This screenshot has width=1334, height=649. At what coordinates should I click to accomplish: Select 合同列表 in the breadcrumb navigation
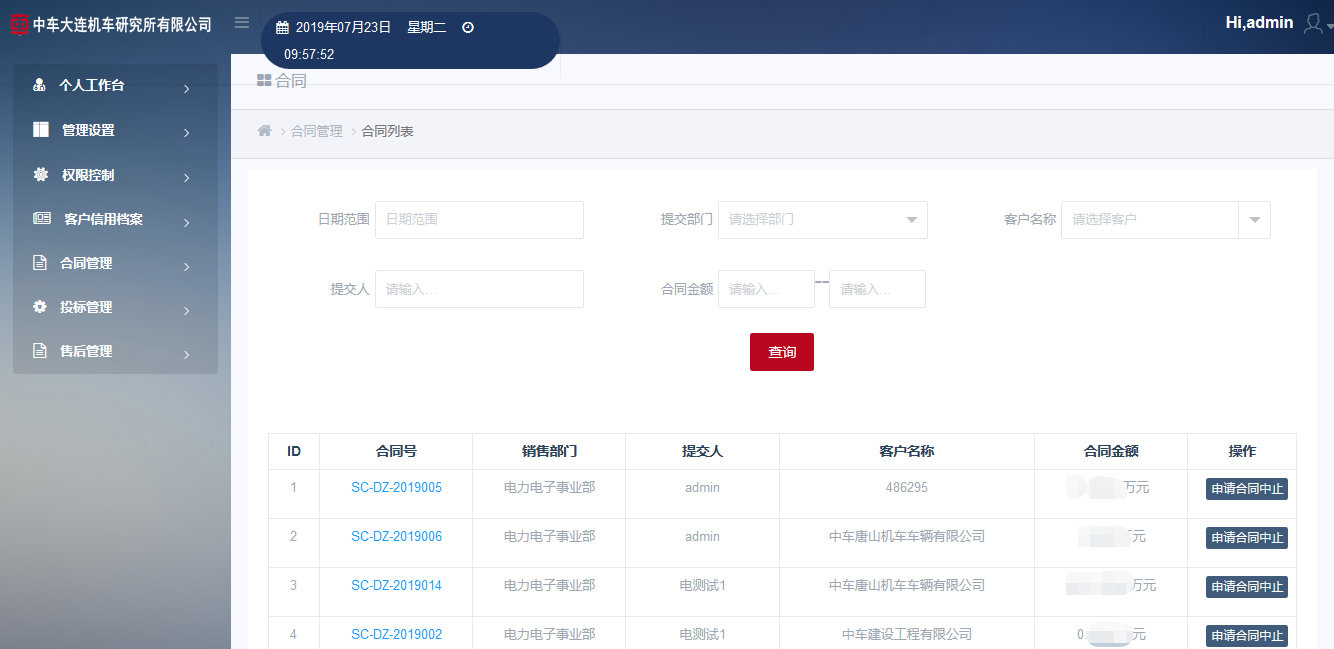tap(388, 130)
